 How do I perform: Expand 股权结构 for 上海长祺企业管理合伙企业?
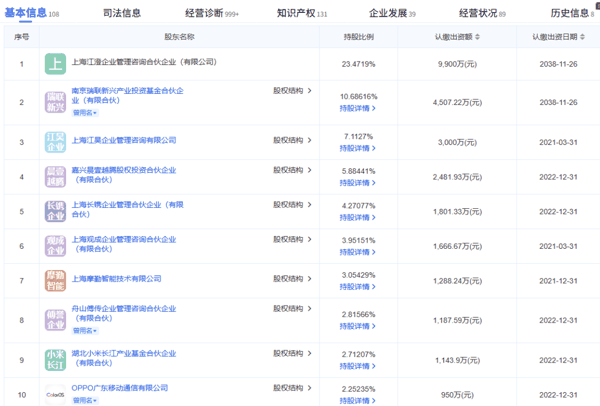292,204
